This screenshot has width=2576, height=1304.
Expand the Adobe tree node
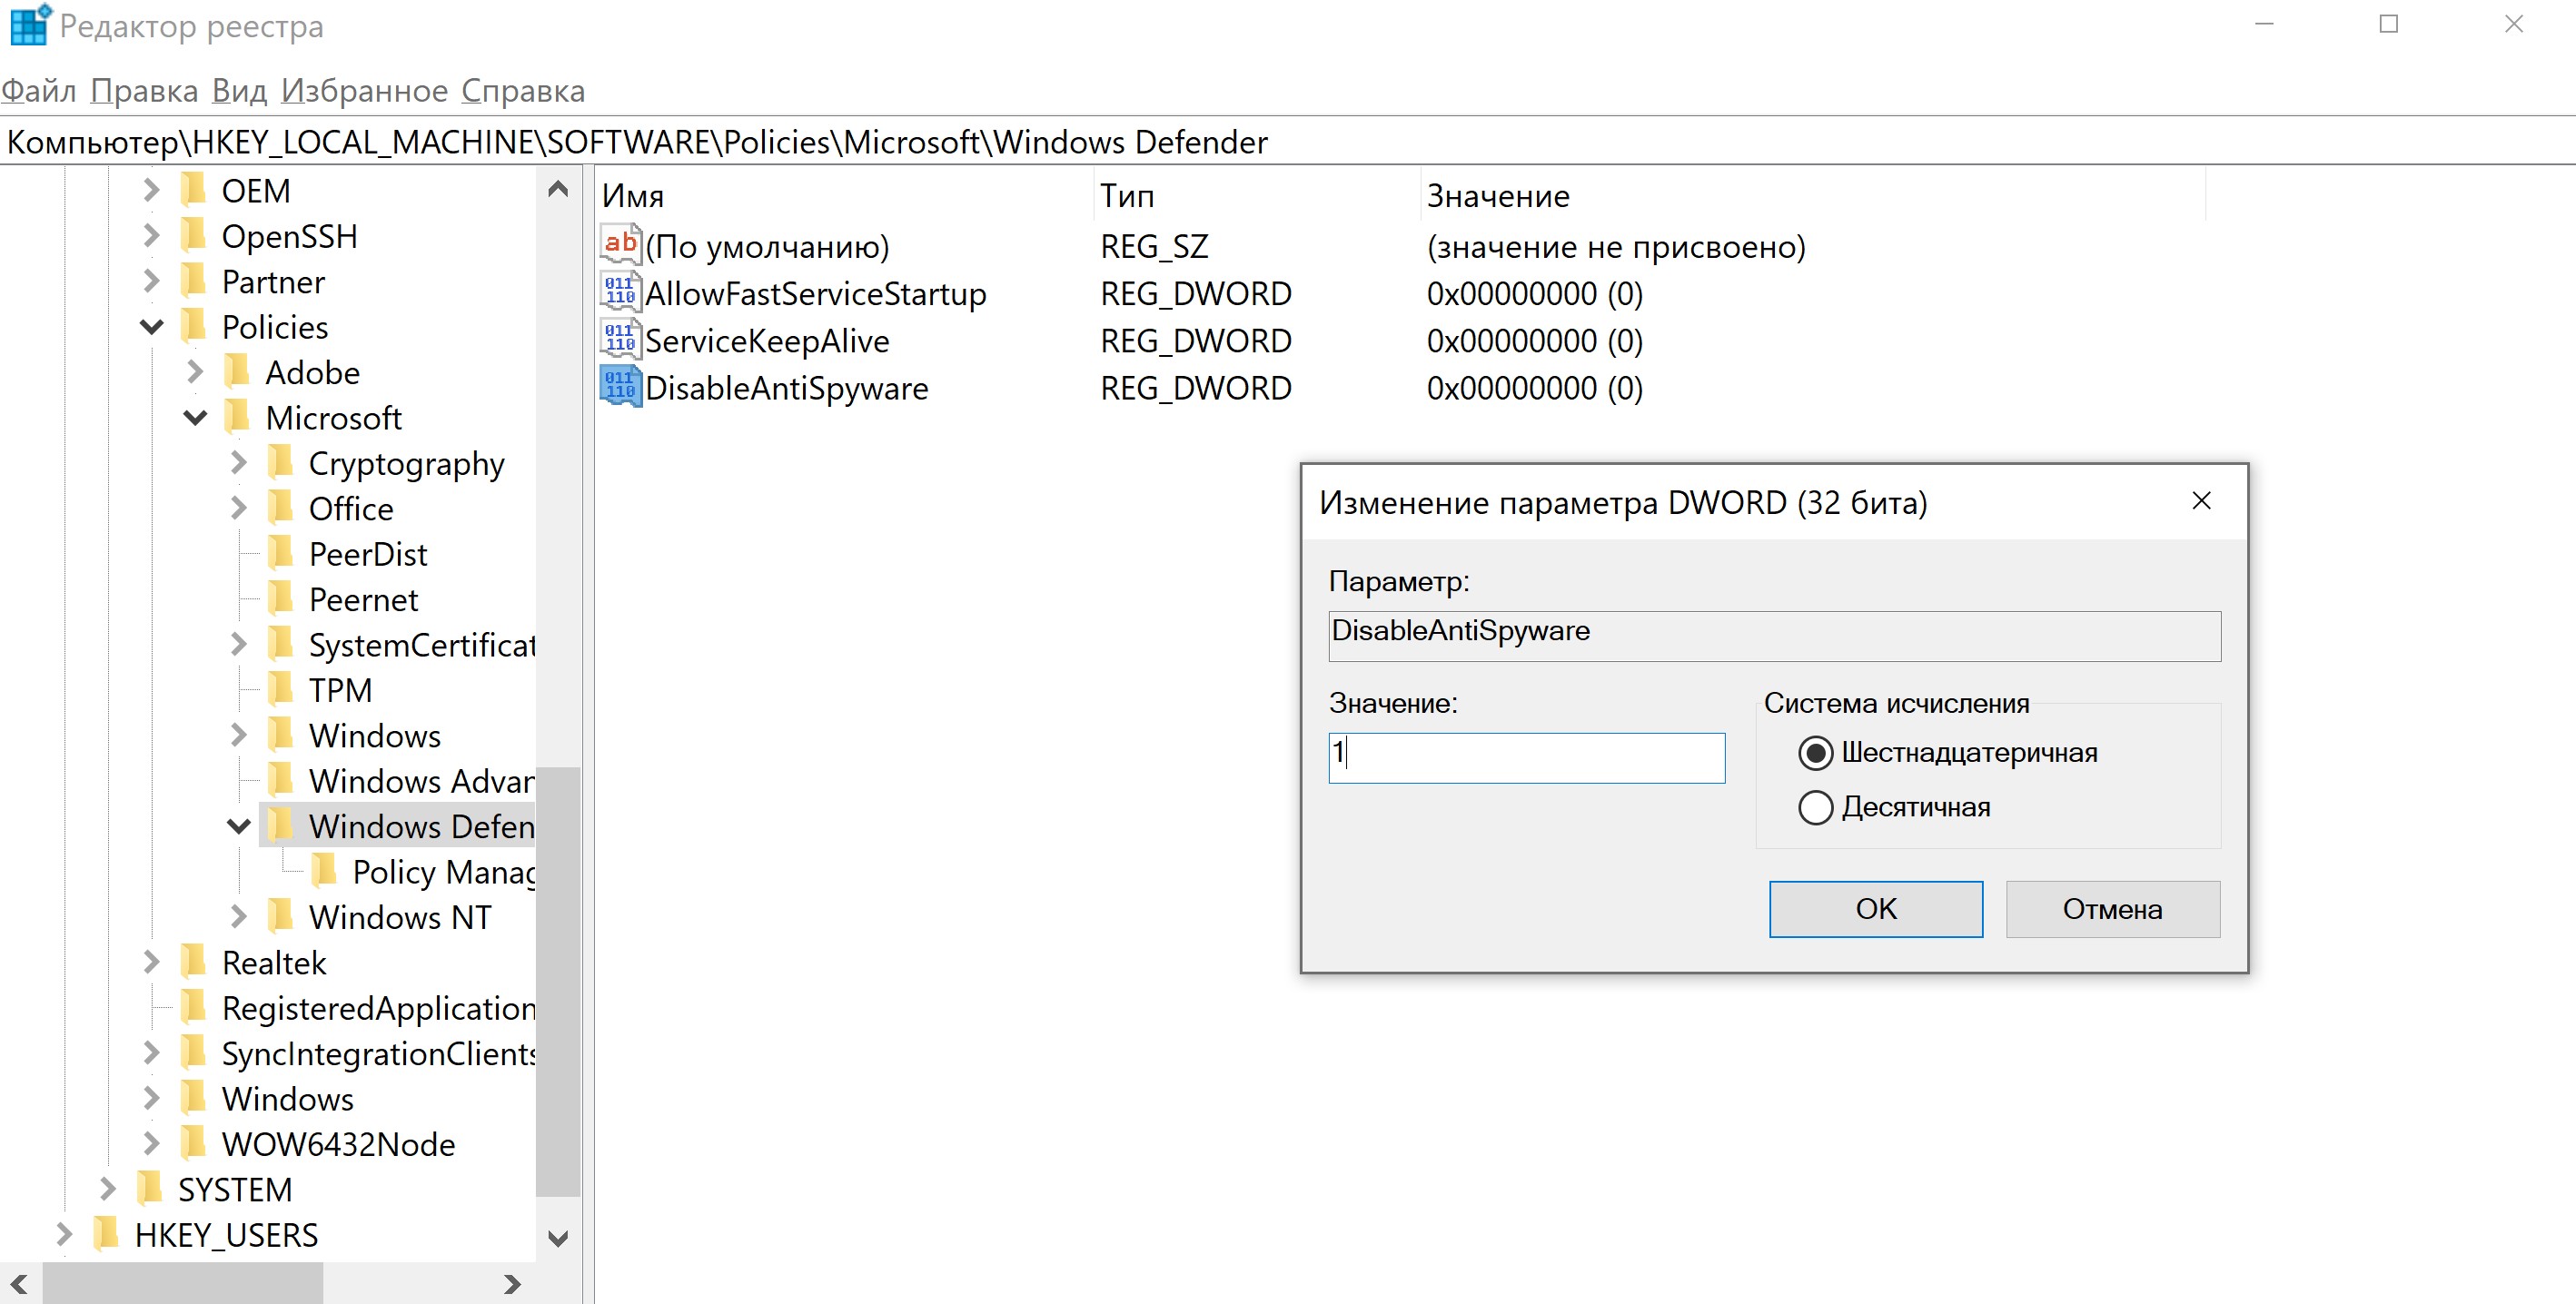(195, 371)
